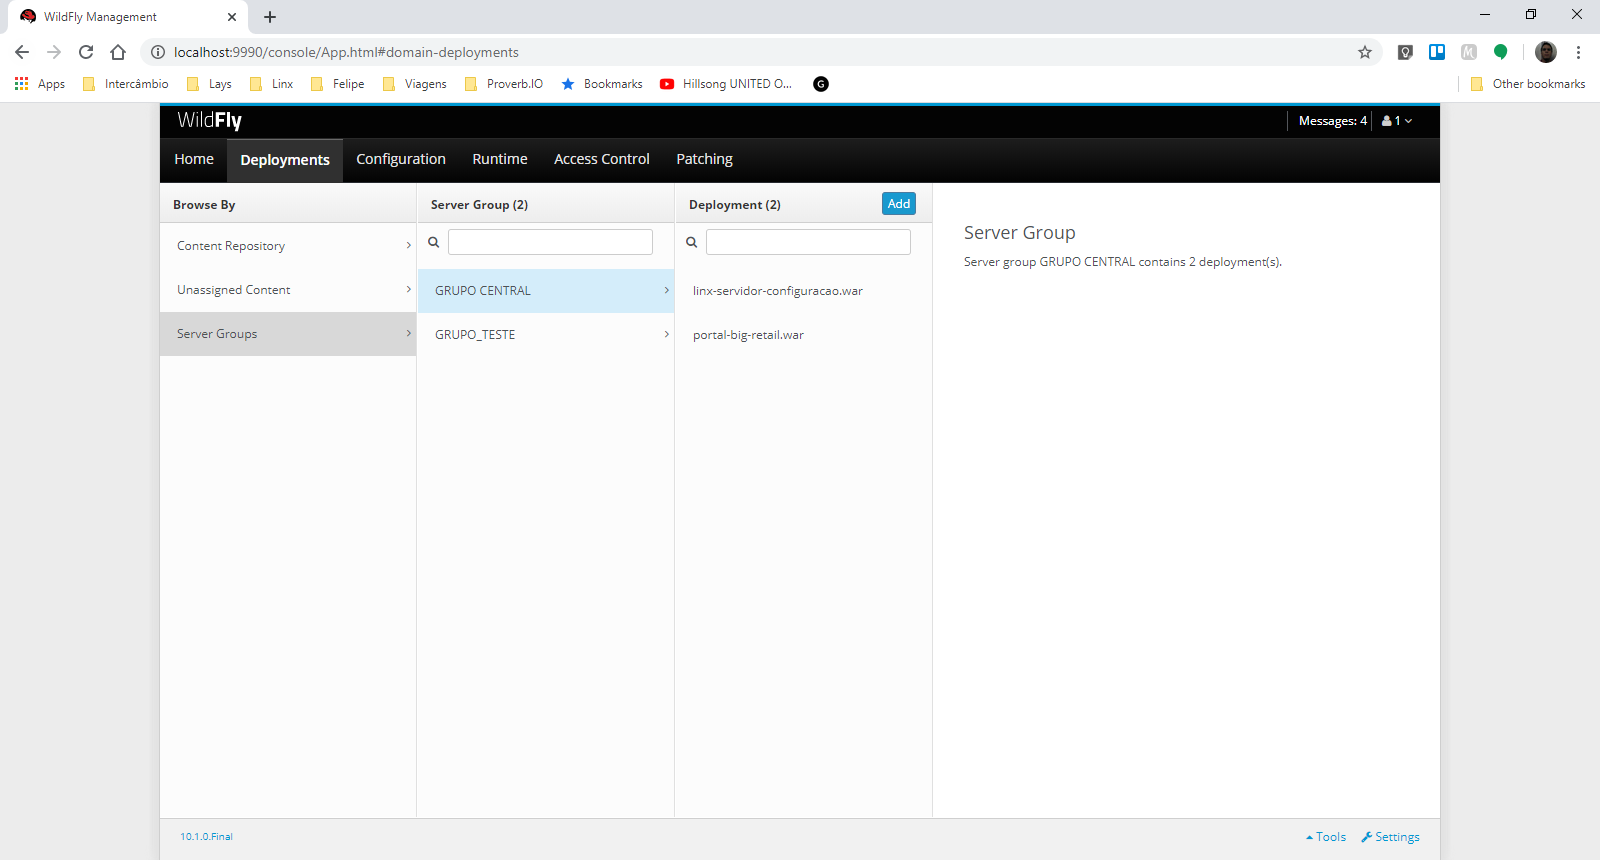View site information icon in address bar
This screenshot has width=1600, height=860.
tap(158, 52)
